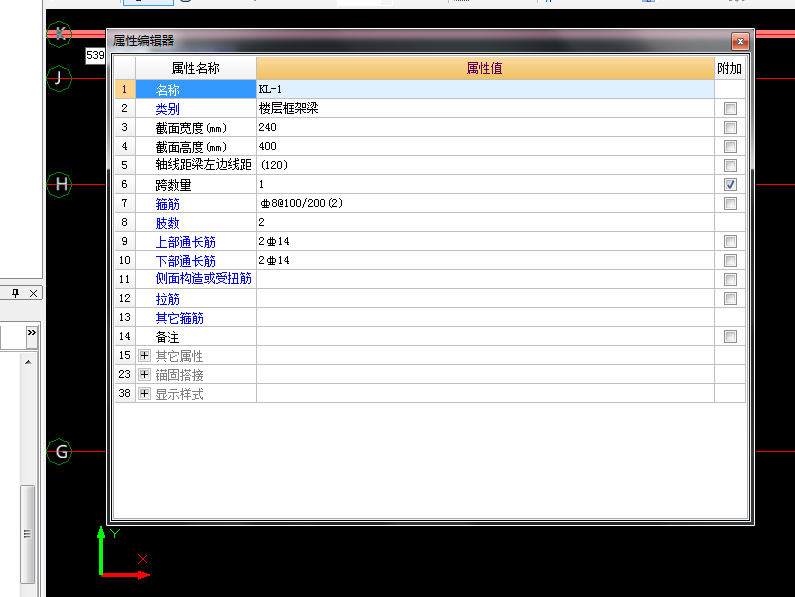The height and width of the screenshot is (597, 795).
Task: Expand the 显示样式 group
Action: pyautogui.click(x=144, y=394)
